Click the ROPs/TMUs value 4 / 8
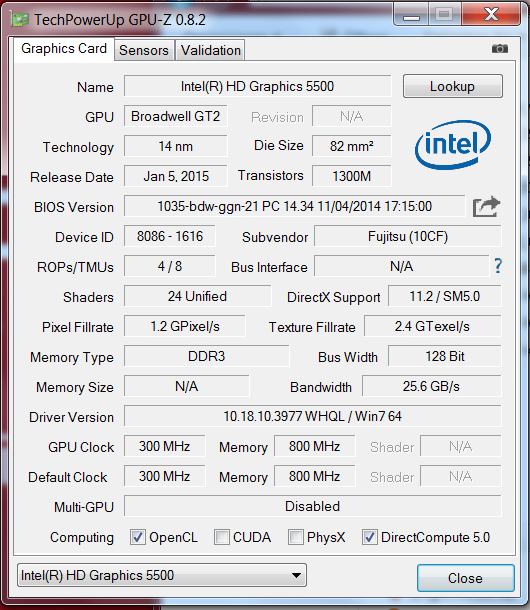530x610 pixels. [170, 266]
